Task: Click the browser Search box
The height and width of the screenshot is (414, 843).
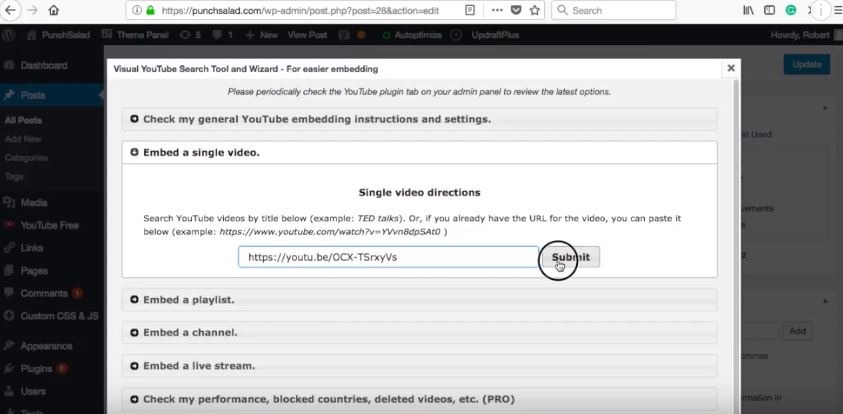Action: [614, 10]
